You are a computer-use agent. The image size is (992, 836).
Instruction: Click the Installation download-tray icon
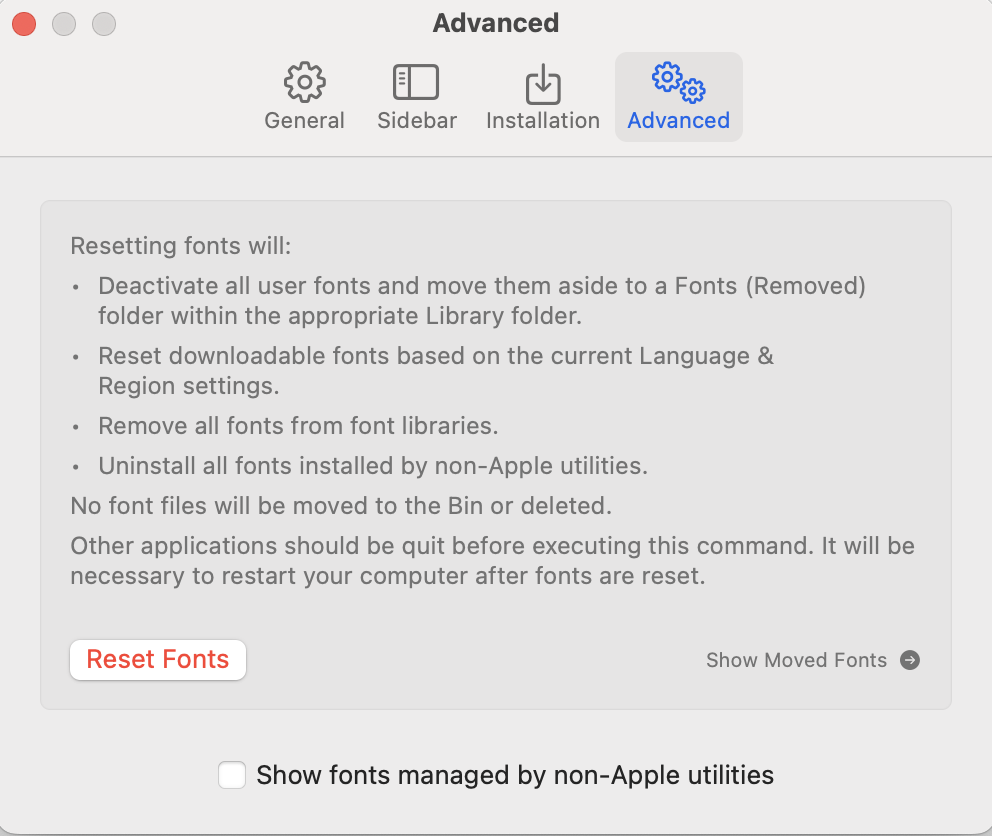(x=543, y=84)
